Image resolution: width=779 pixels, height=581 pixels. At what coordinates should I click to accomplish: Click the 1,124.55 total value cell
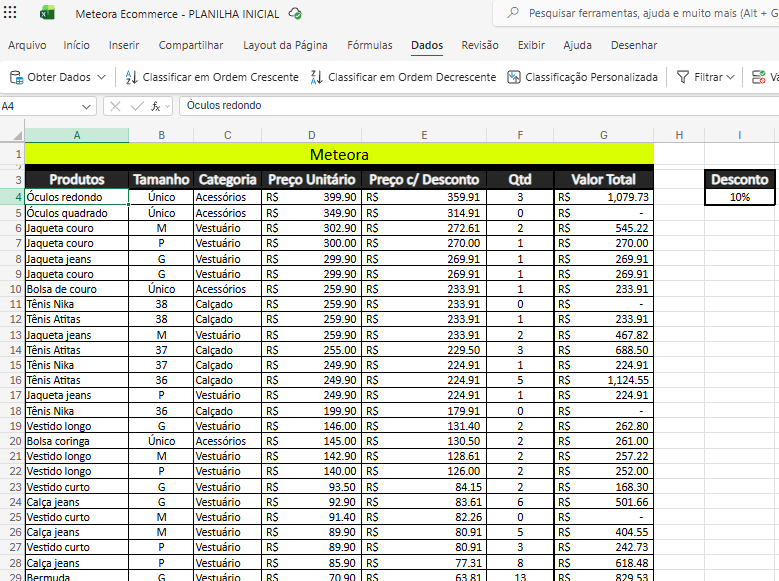click(x=604, y=380)
